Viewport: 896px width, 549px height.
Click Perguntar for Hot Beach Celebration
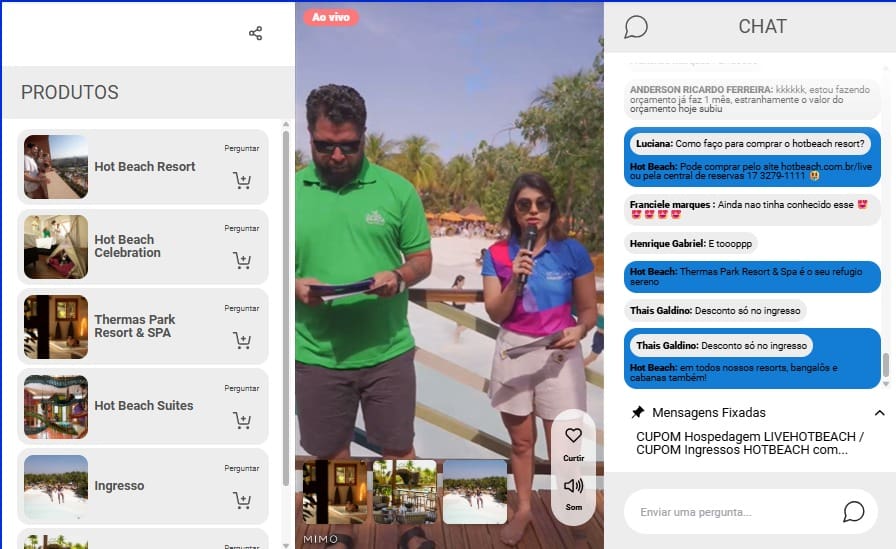click(242, 229)
